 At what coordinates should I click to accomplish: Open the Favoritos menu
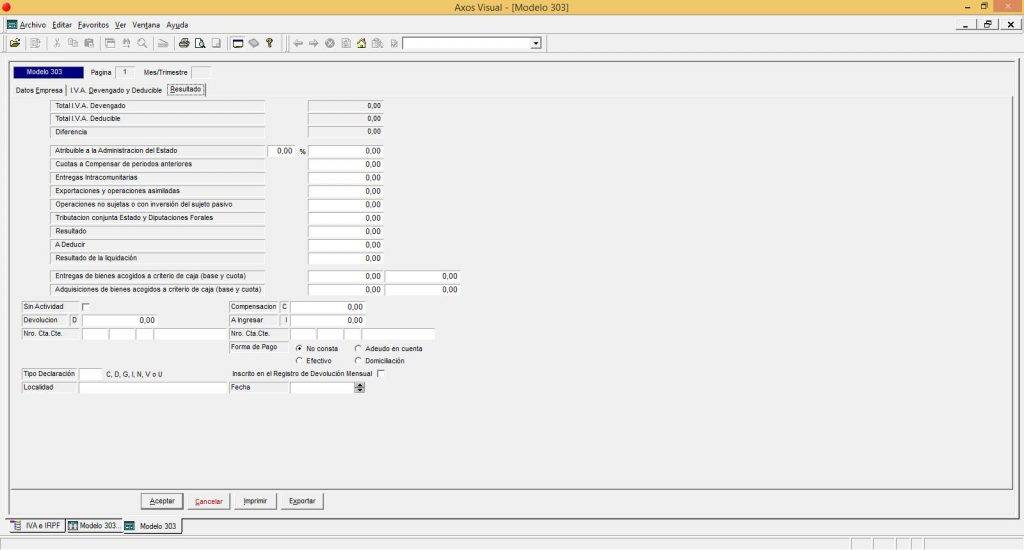[93, 24]
